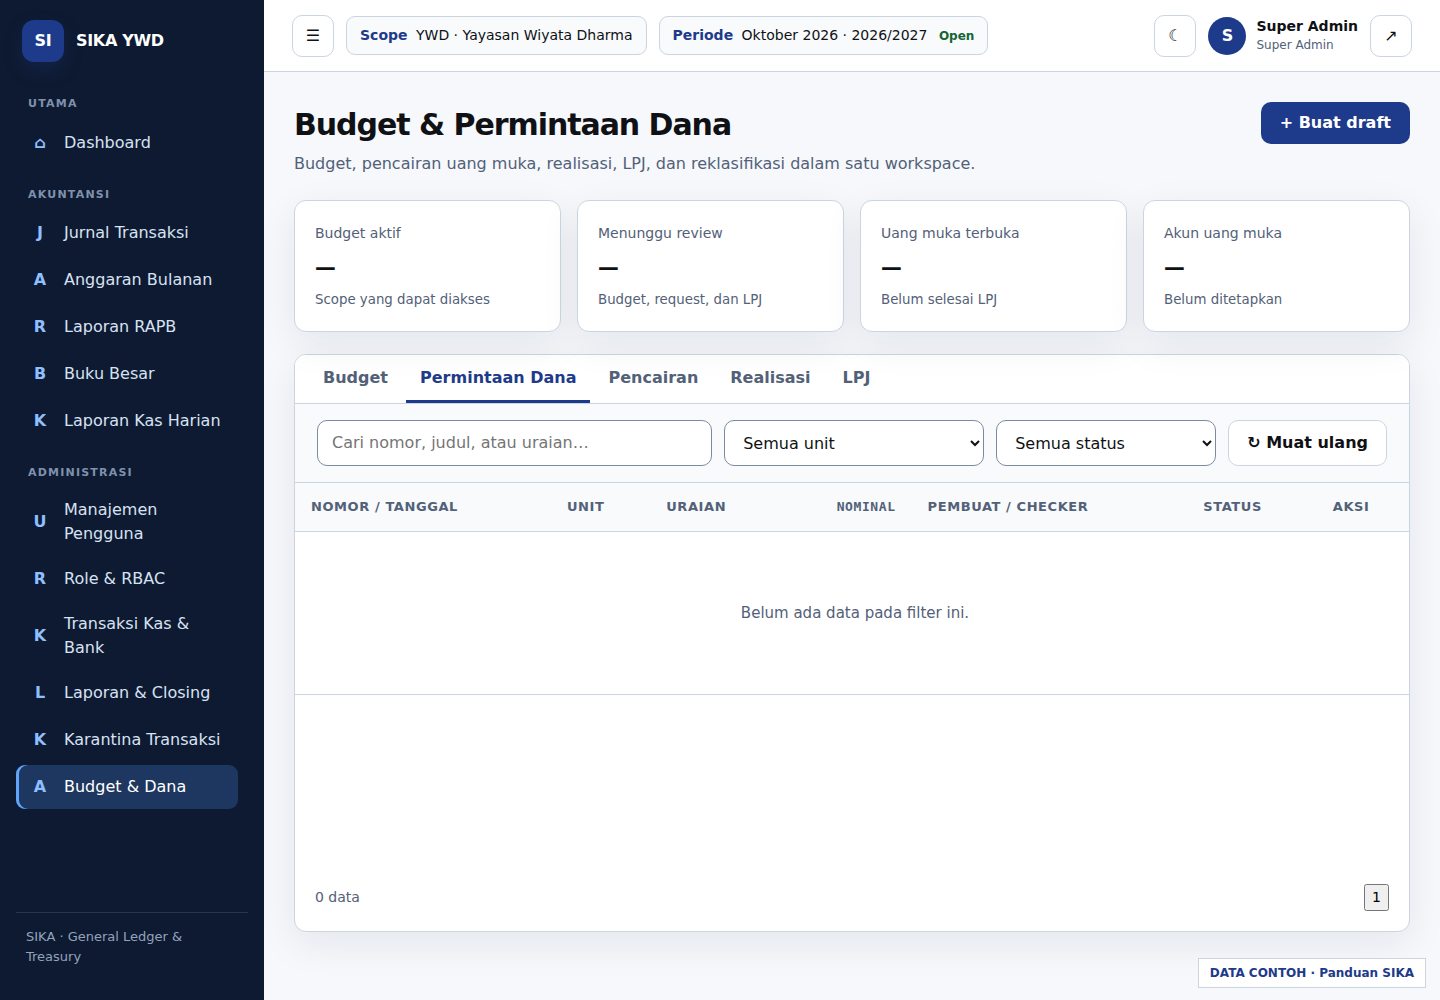Click the Dashboard home icon
The image size is (1440, 1000).
tap(40, 143)
